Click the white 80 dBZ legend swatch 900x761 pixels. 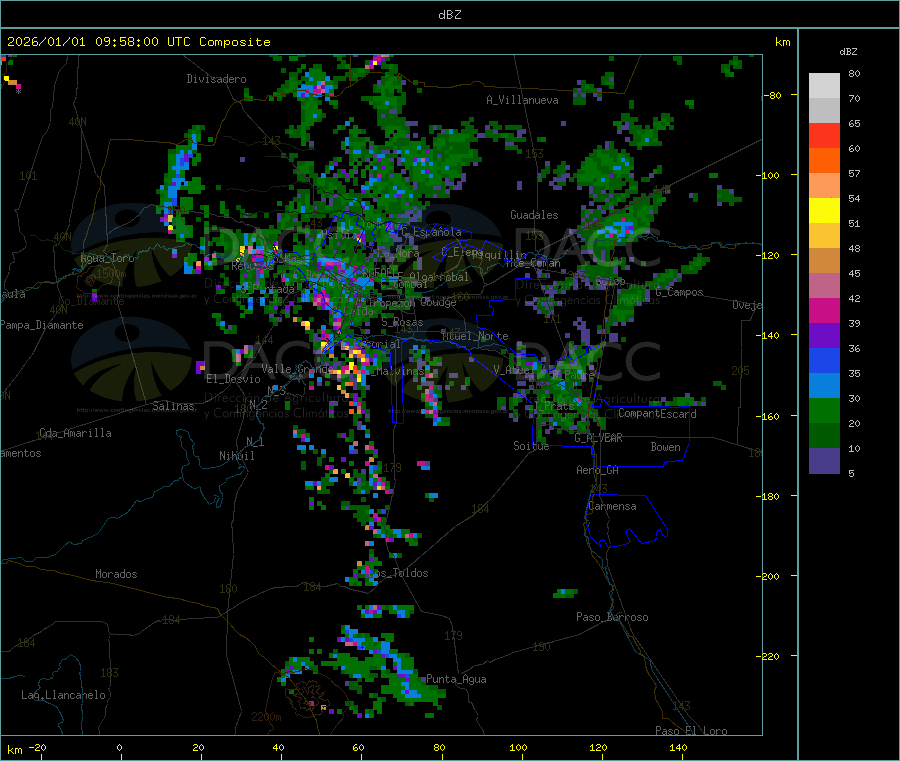824,86
